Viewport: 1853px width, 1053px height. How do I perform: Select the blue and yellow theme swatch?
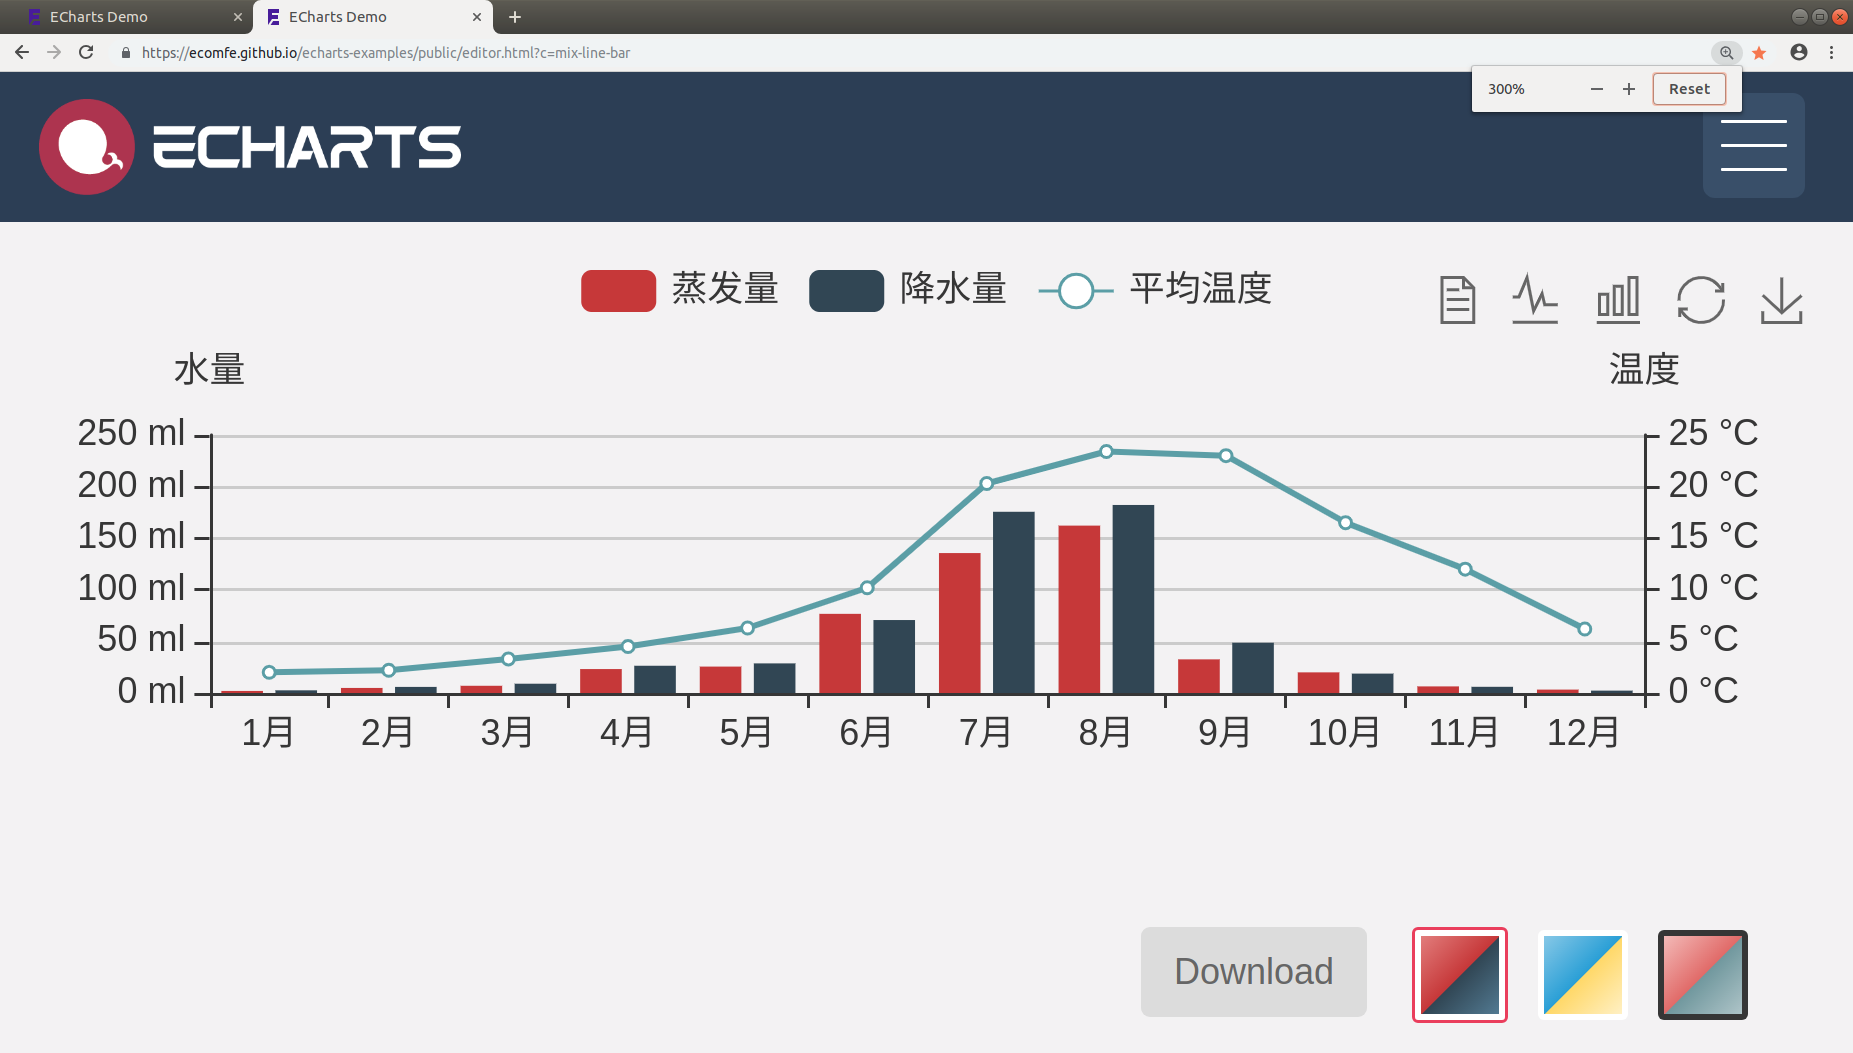coord(1582,973)
